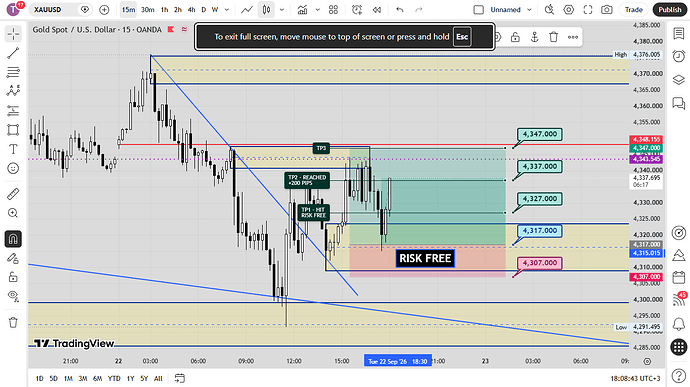Undo the last action
The height and width of the screenshot is (387, 690).
click(400, 9)
